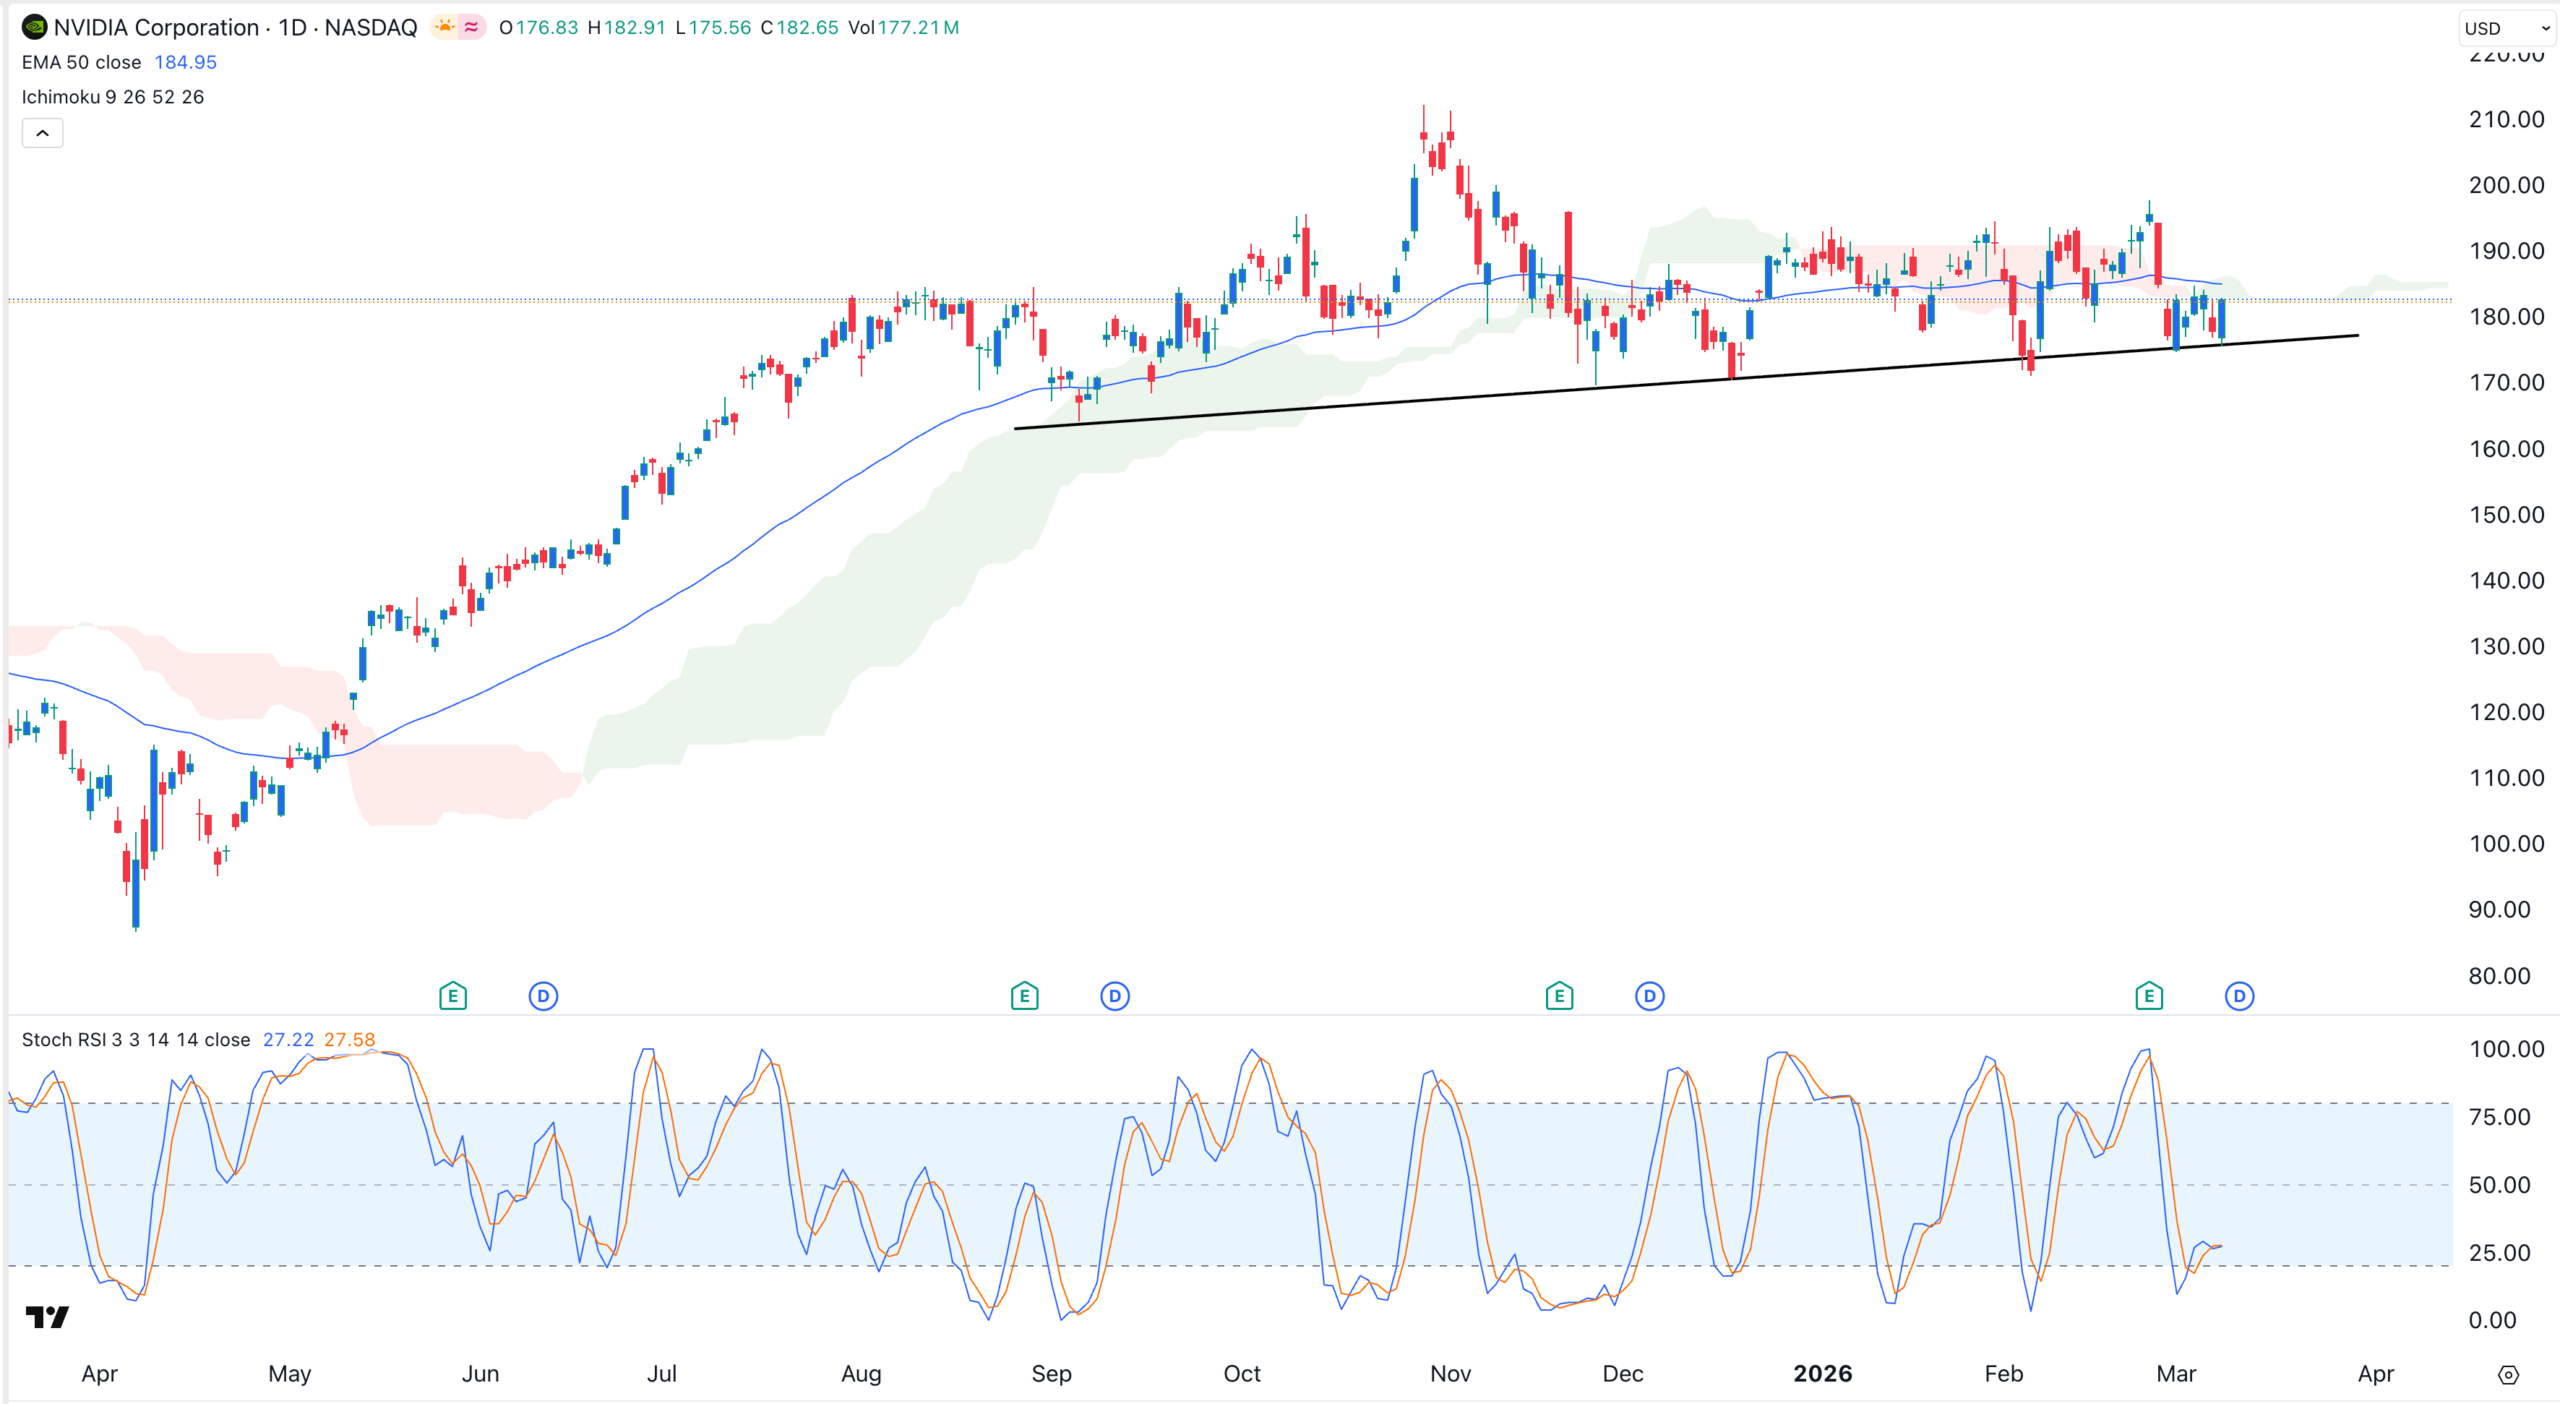Click the 200.00 price axis label
This screenshot has width=2560, height=1404.
2506,185
